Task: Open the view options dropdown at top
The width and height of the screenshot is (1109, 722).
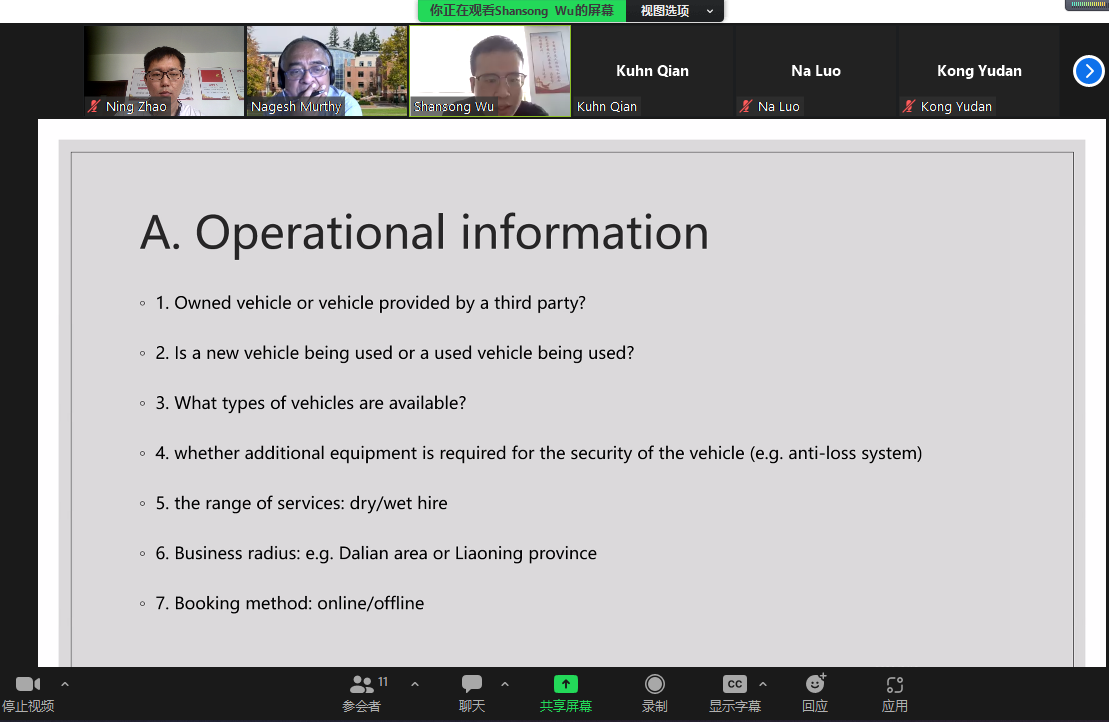Action: click(675, 11)
